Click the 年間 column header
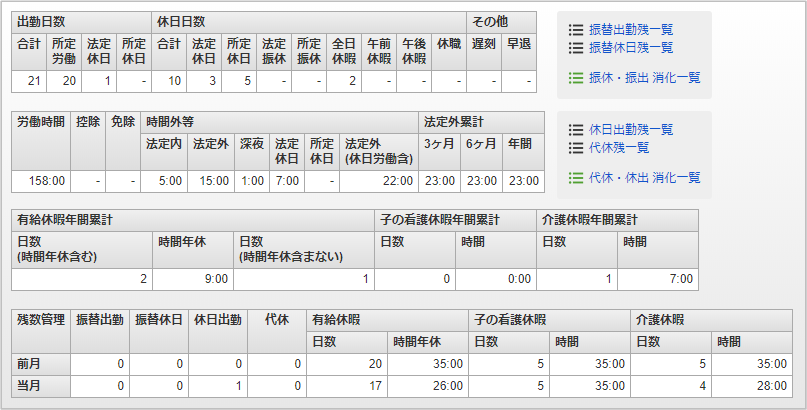The width and height of the screenshot is (807, 410). (523, 152)
